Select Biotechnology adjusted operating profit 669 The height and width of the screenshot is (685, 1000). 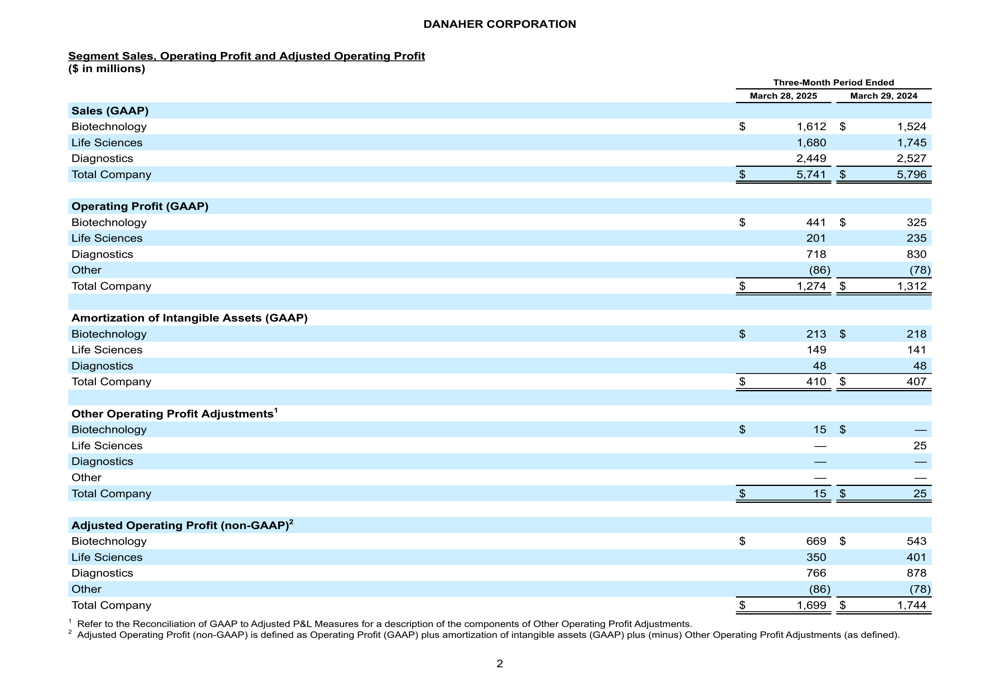click(816, 541)
